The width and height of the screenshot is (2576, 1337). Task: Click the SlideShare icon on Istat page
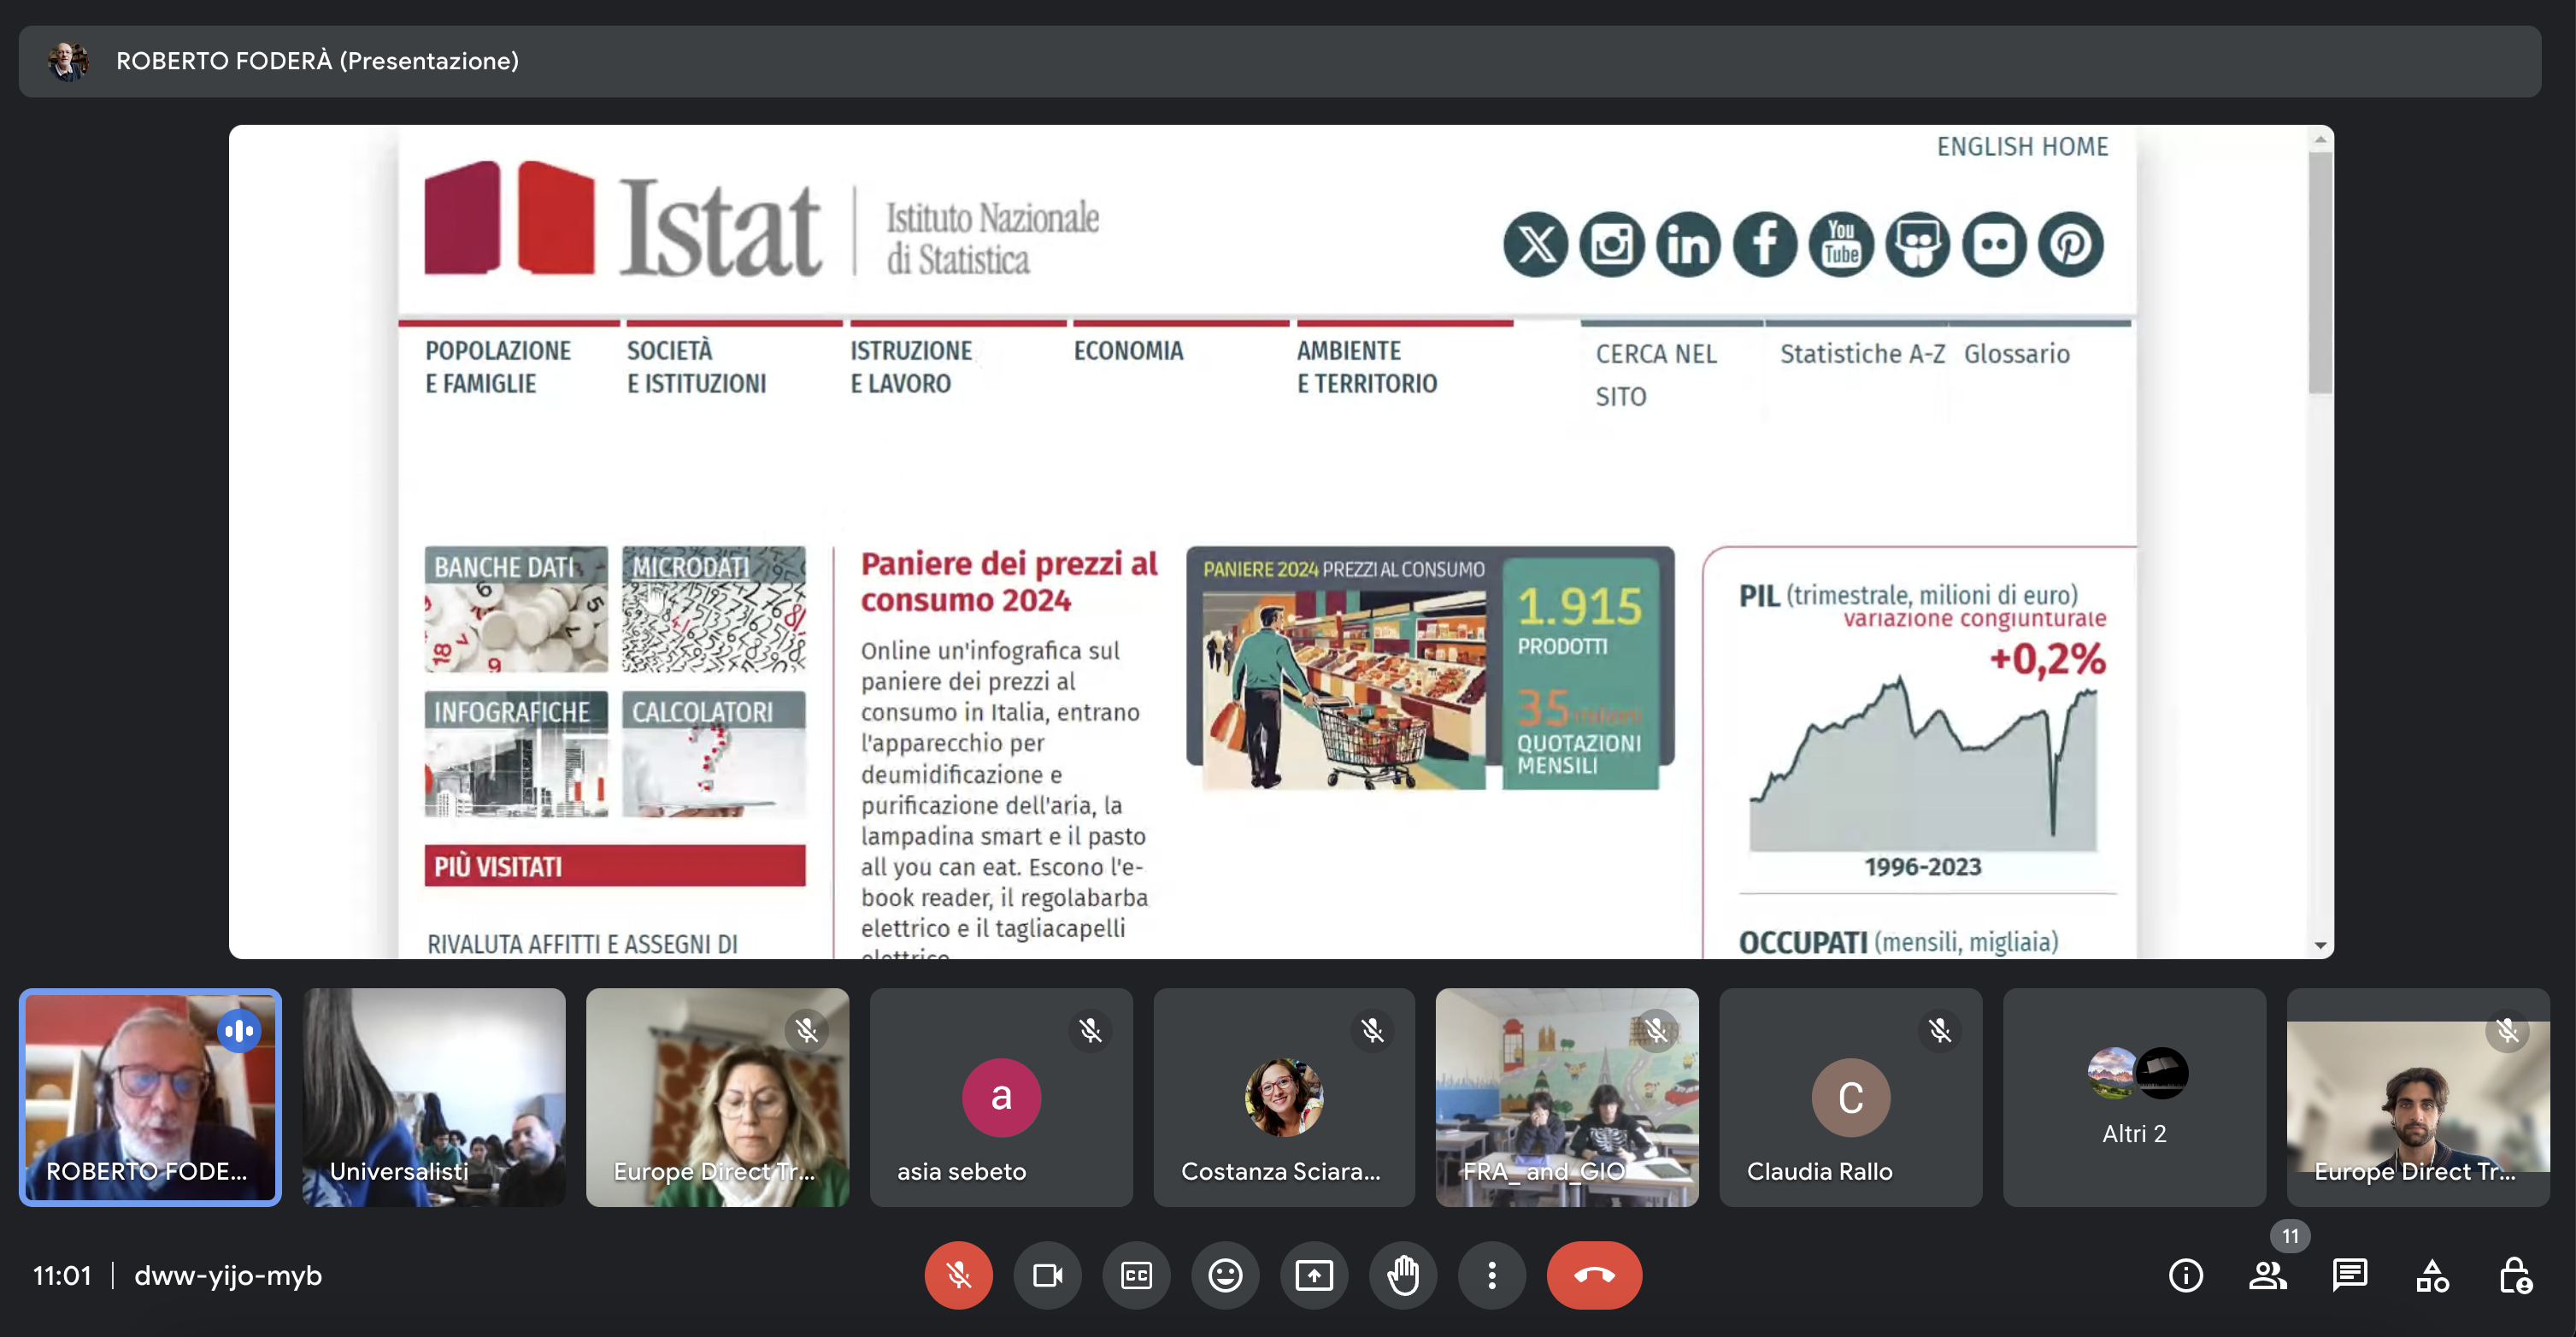[x=1918, y=244]
